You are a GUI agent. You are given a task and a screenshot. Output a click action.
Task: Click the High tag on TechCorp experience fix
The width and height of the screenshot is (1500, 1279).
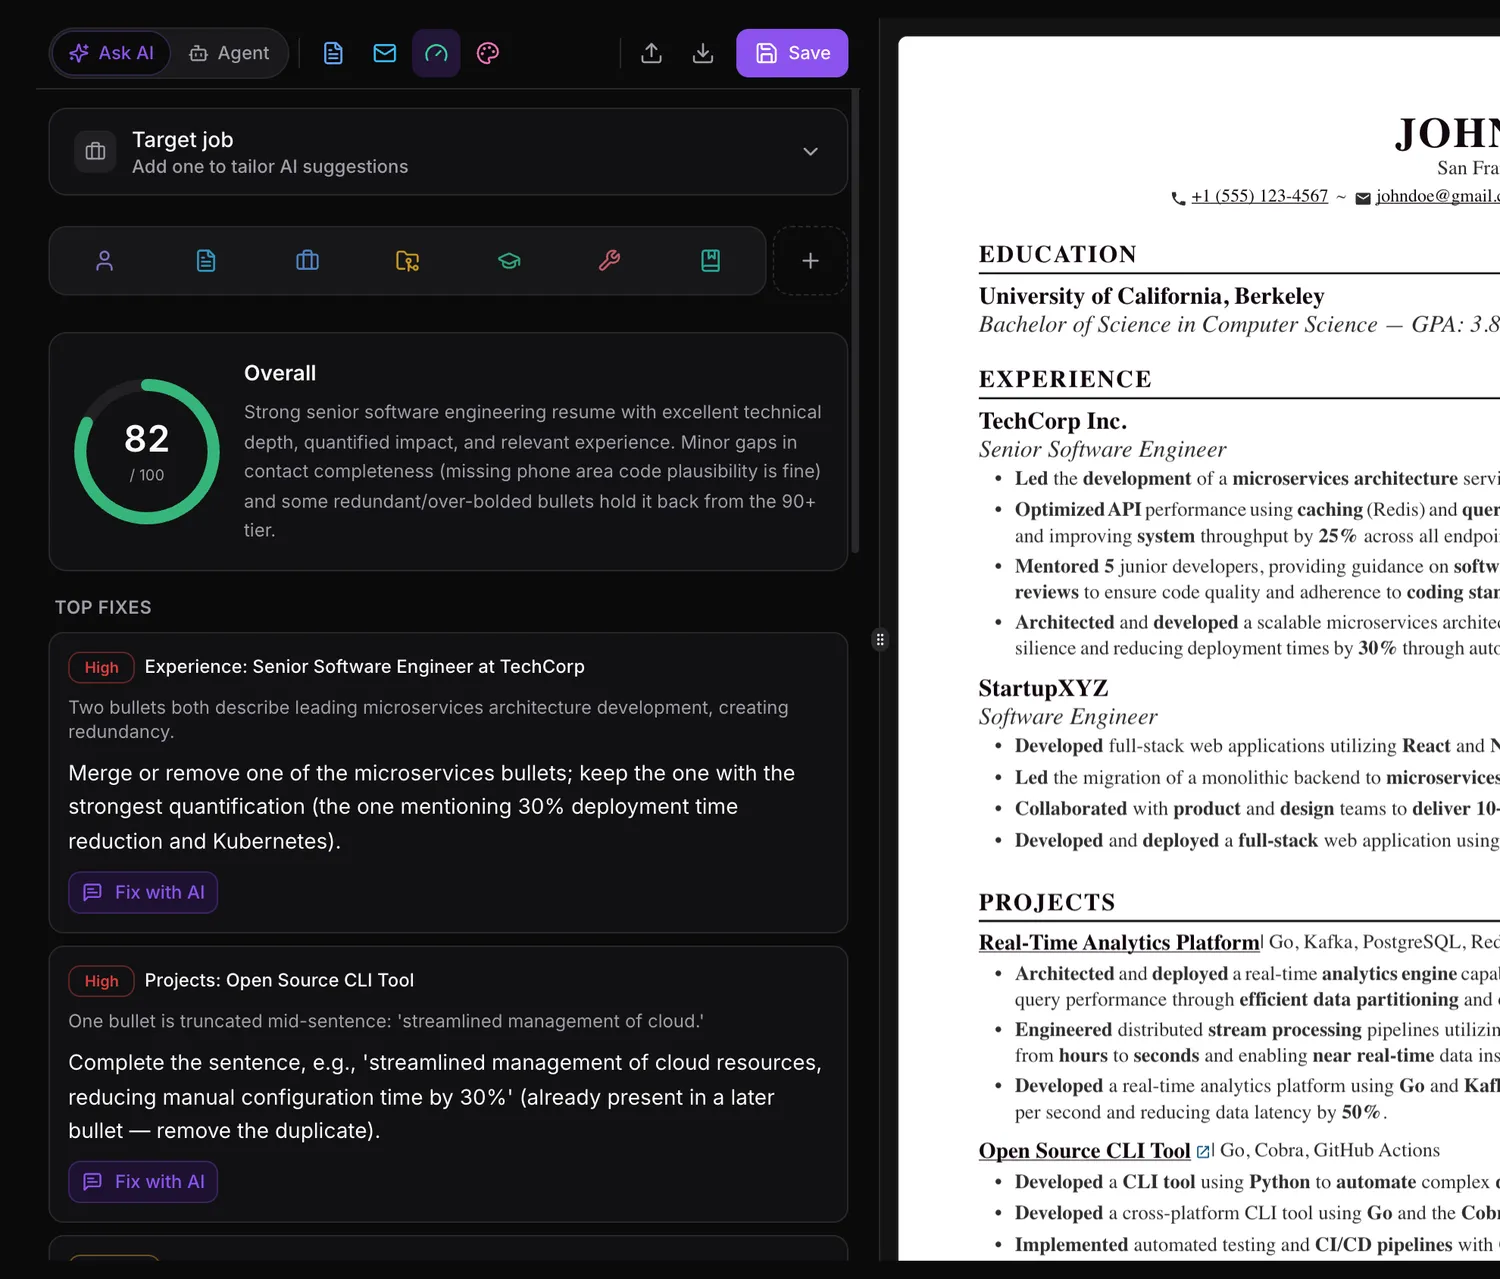[101, 667]
